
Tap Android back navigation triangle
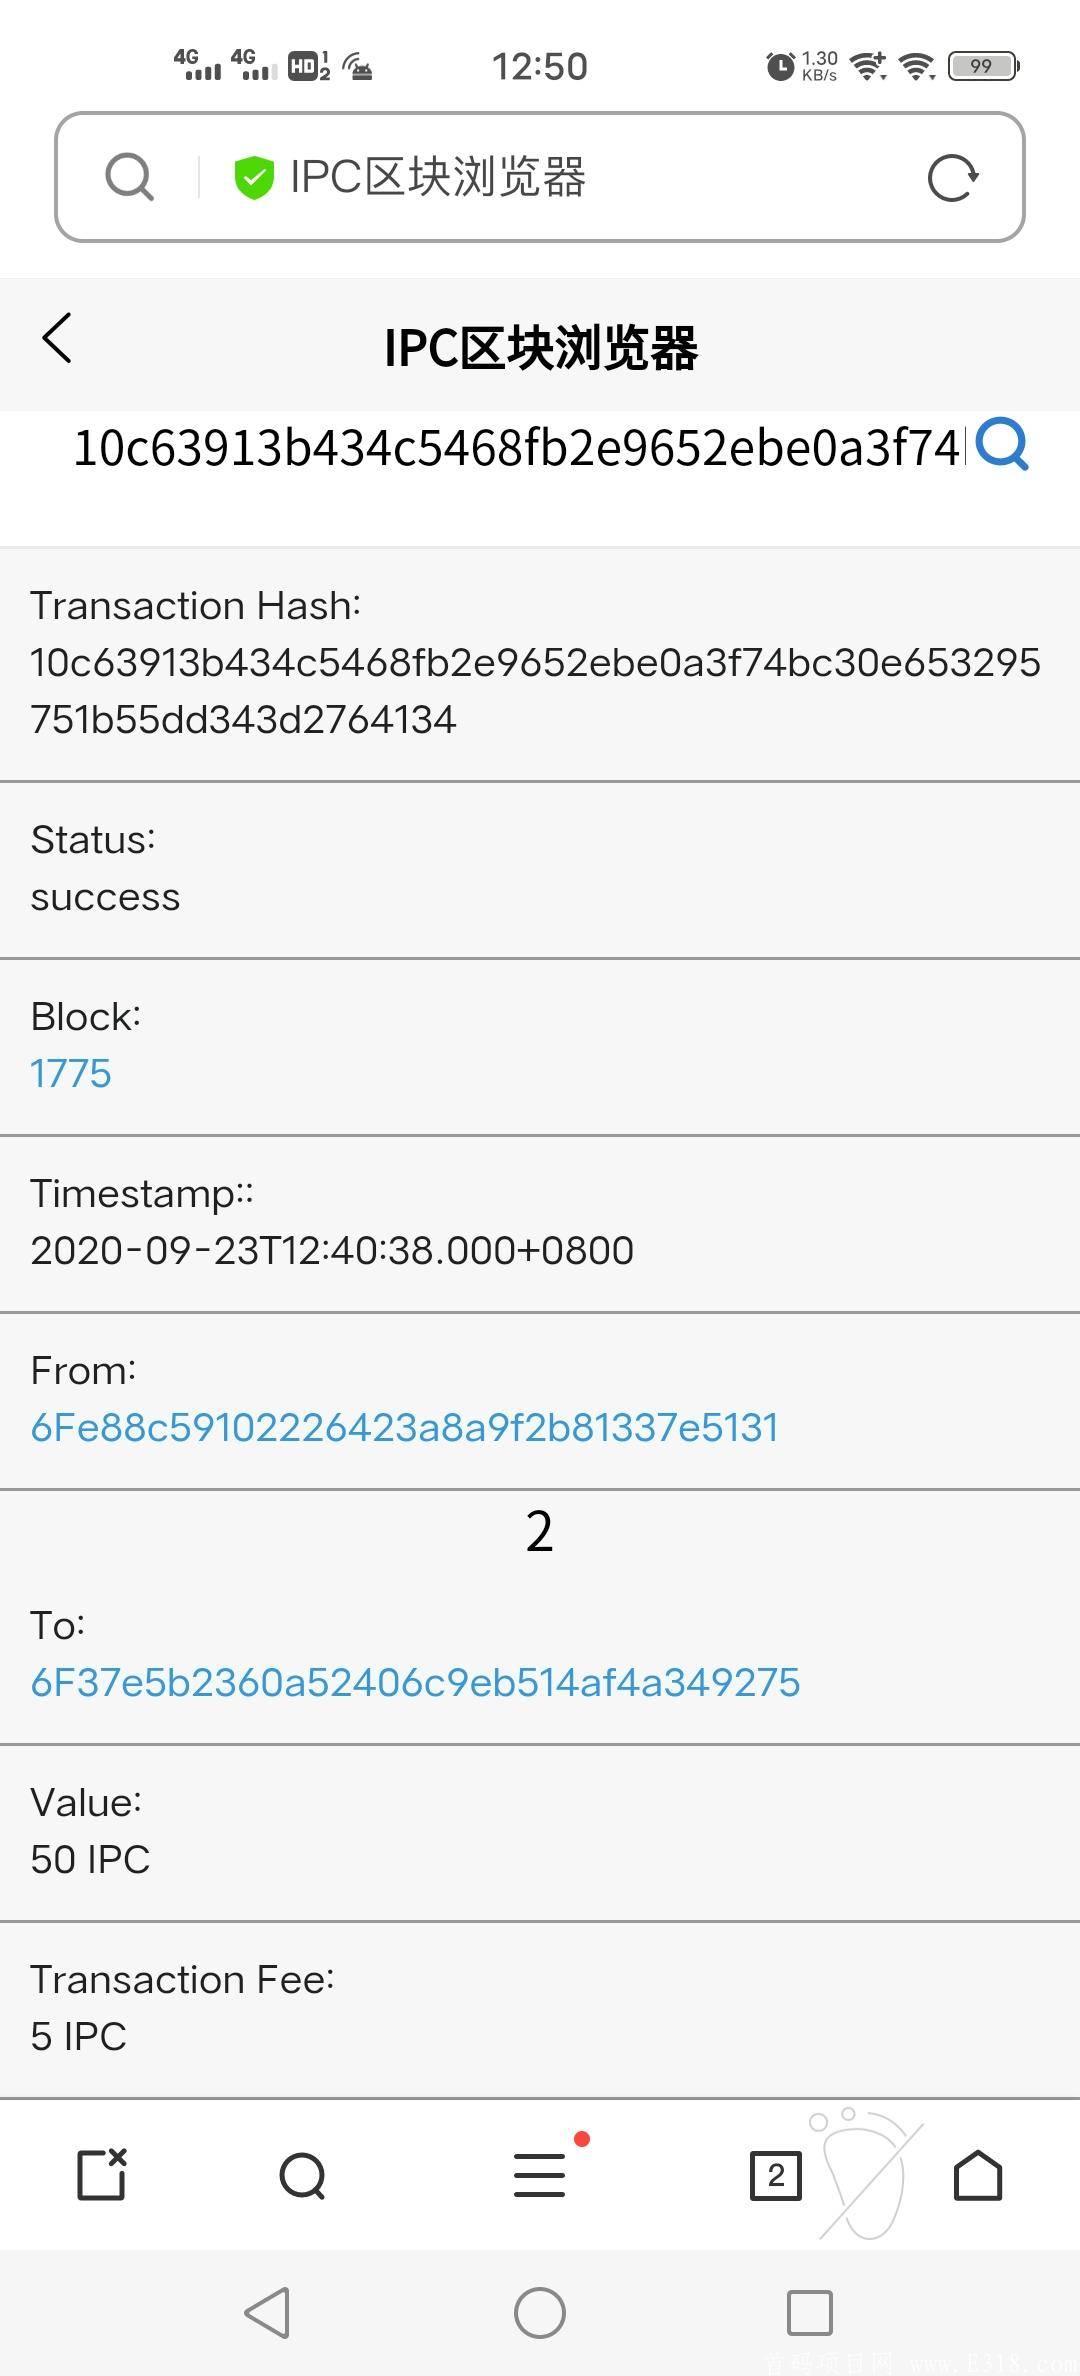[x=268, y=2312]
